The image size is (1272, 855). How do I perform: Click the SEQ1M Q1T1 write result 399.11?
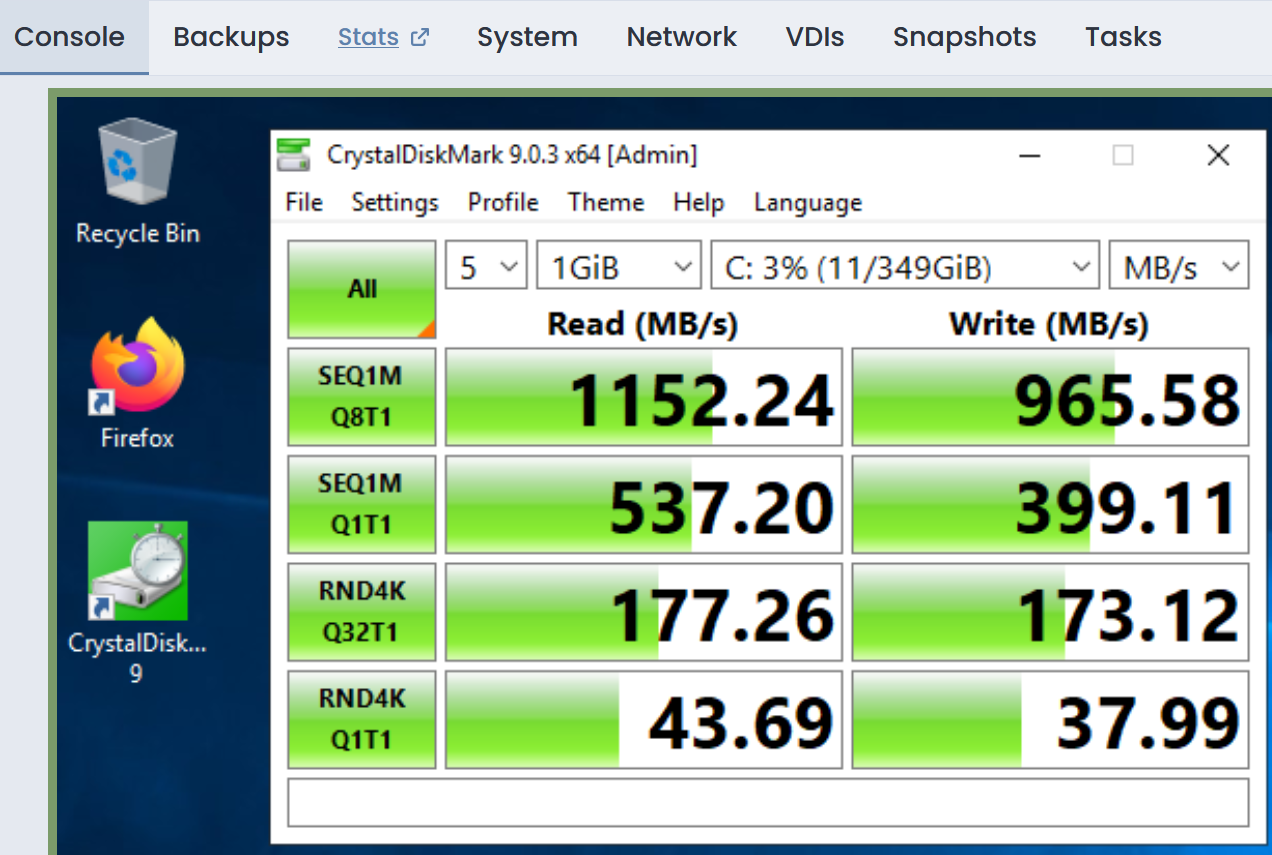click(1050, 505)
